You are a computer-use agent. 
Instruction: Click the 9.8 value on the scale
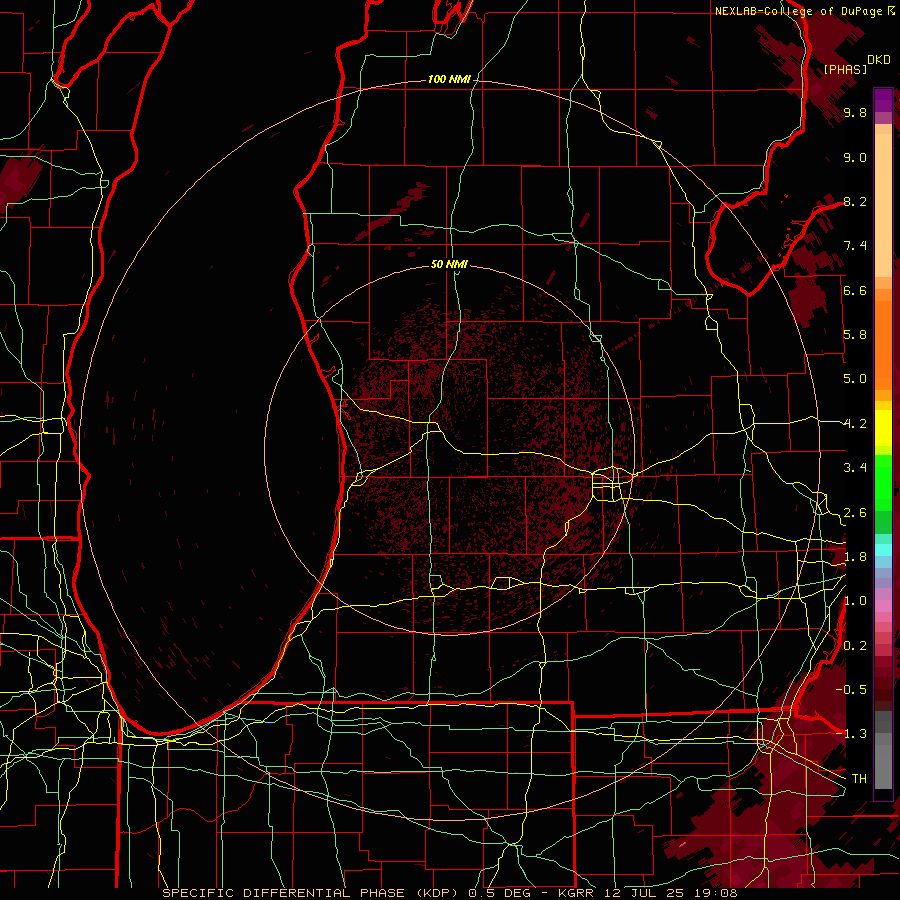pyautogui.click(x=855, y=112)
